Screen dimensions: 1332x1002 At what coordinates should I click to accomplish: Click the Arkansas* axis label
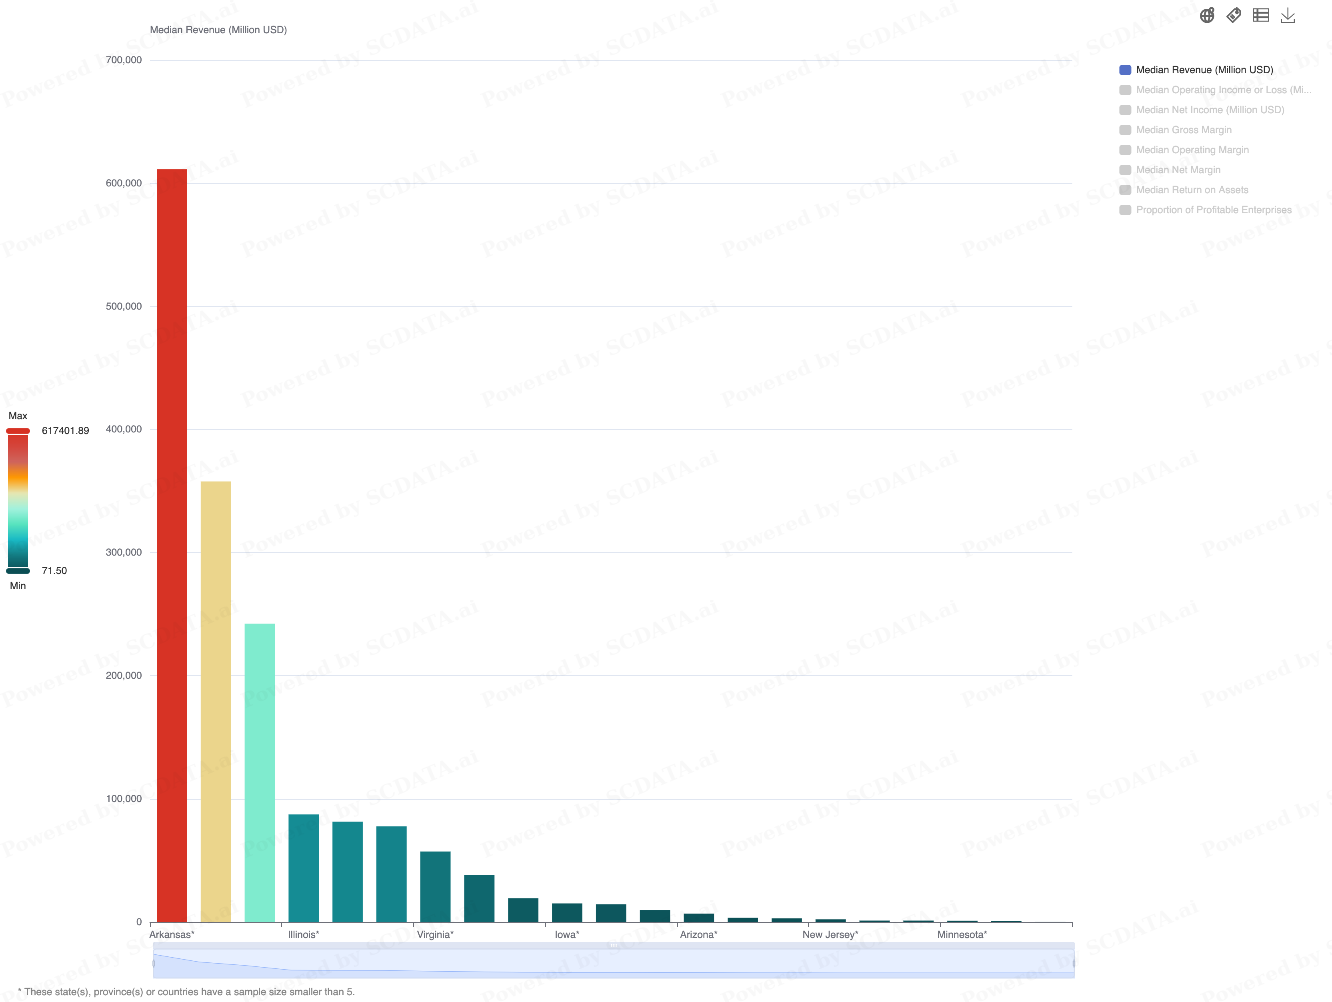click(x=172, y=935)
